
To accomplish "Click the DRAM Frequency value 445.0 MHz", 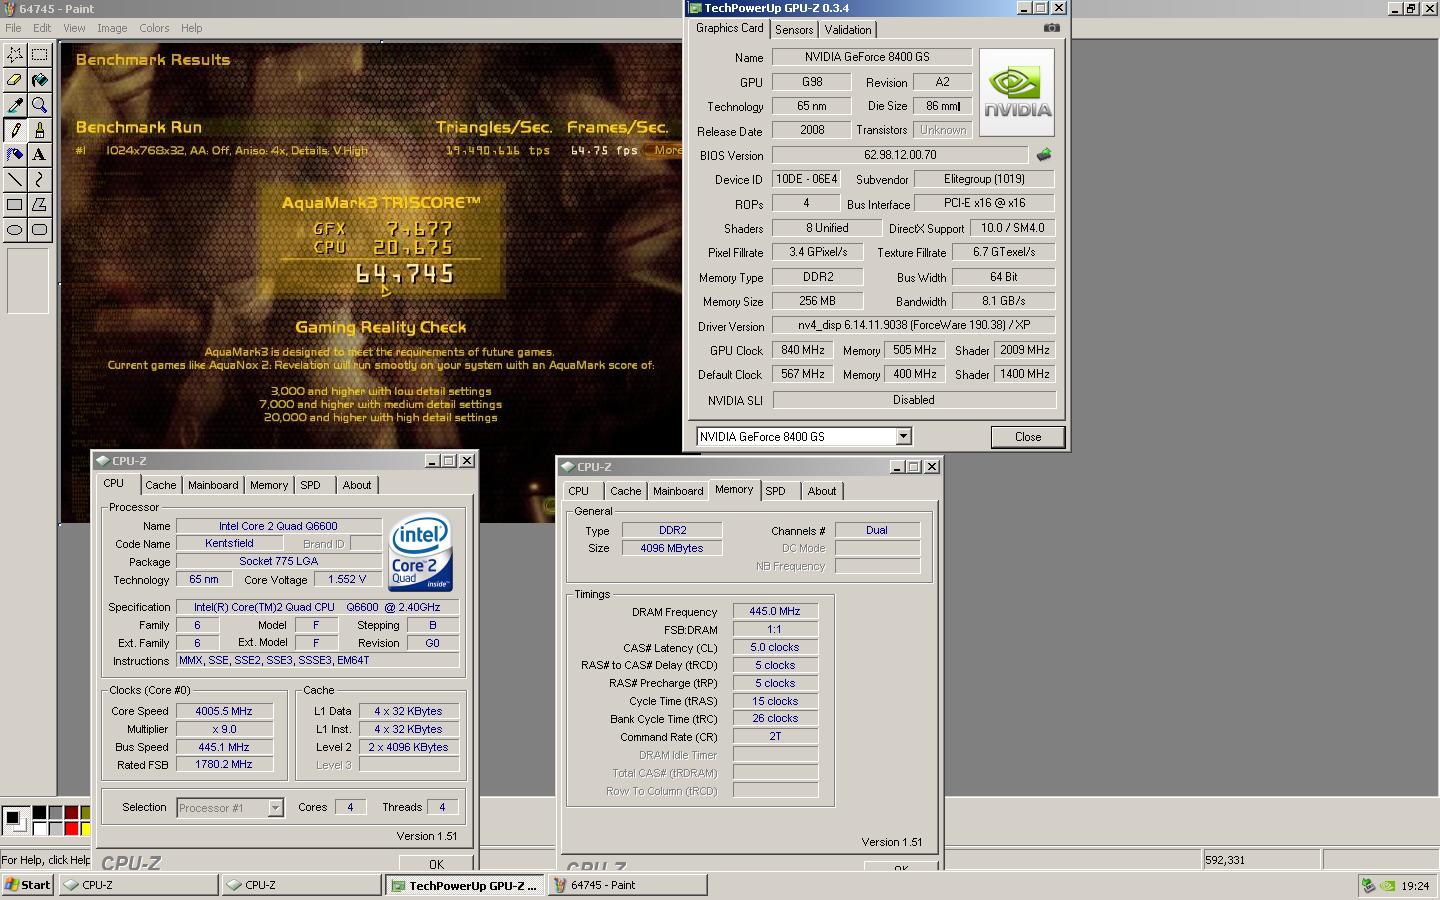I will pyautogui.click(x=775, y=611).
